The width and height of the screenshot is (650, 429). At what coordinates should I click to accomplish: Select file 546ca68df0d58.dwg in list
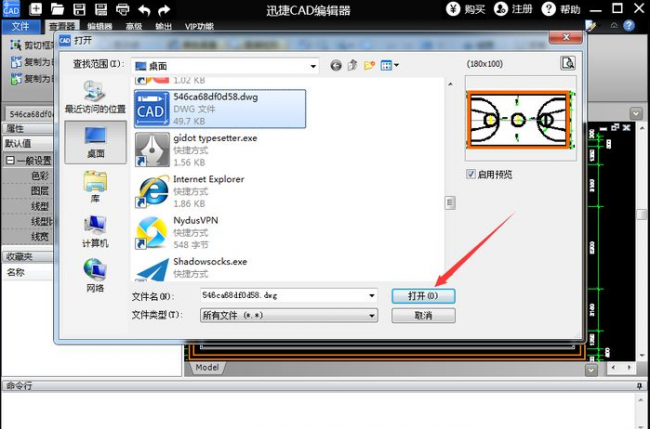pyautogui.click(x=220, y=109)
